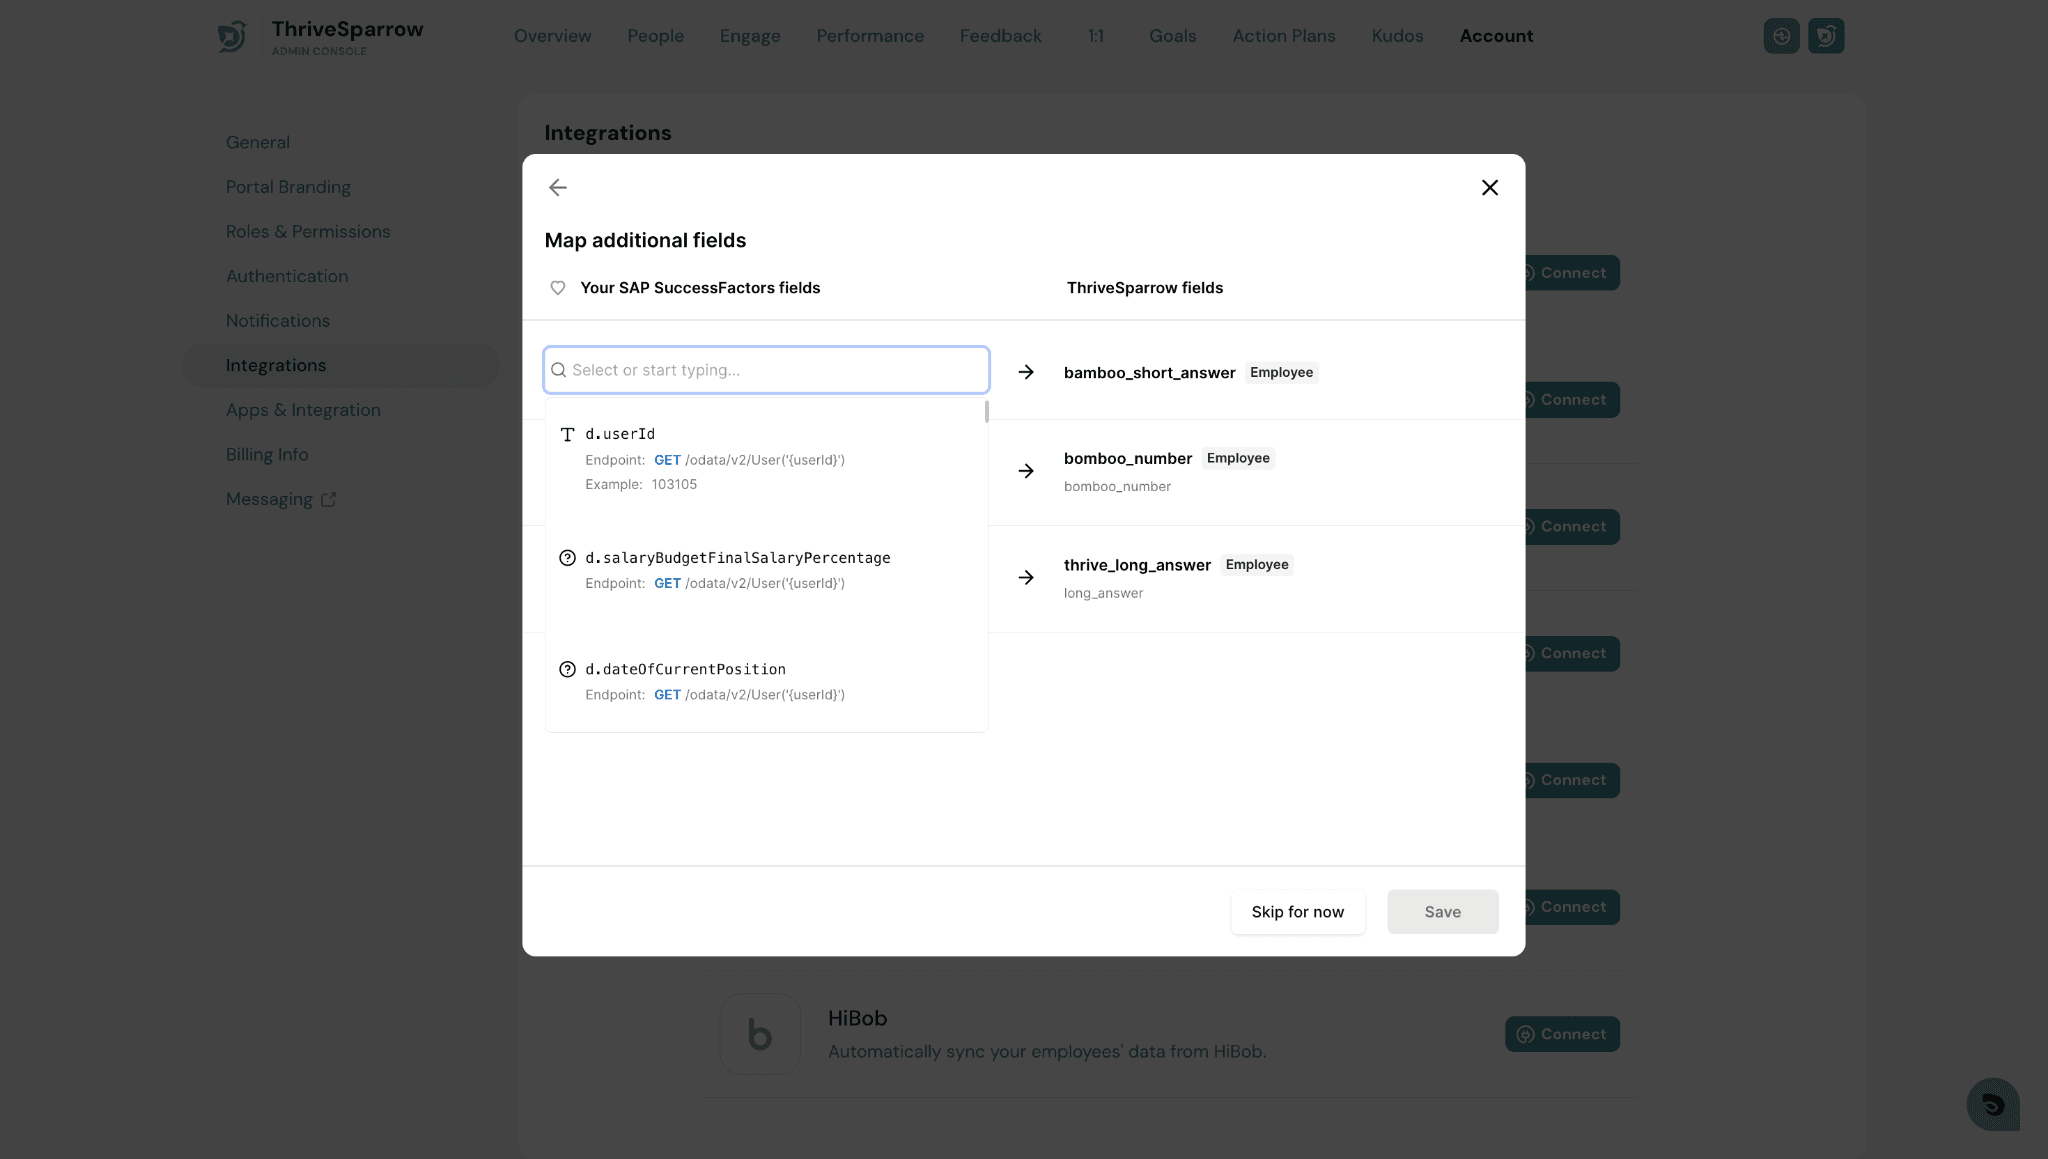Image resolution: width=2048 pixels, height=1159 pixels.
Task: Connect the HiBob integration
Action: 1562,1034
